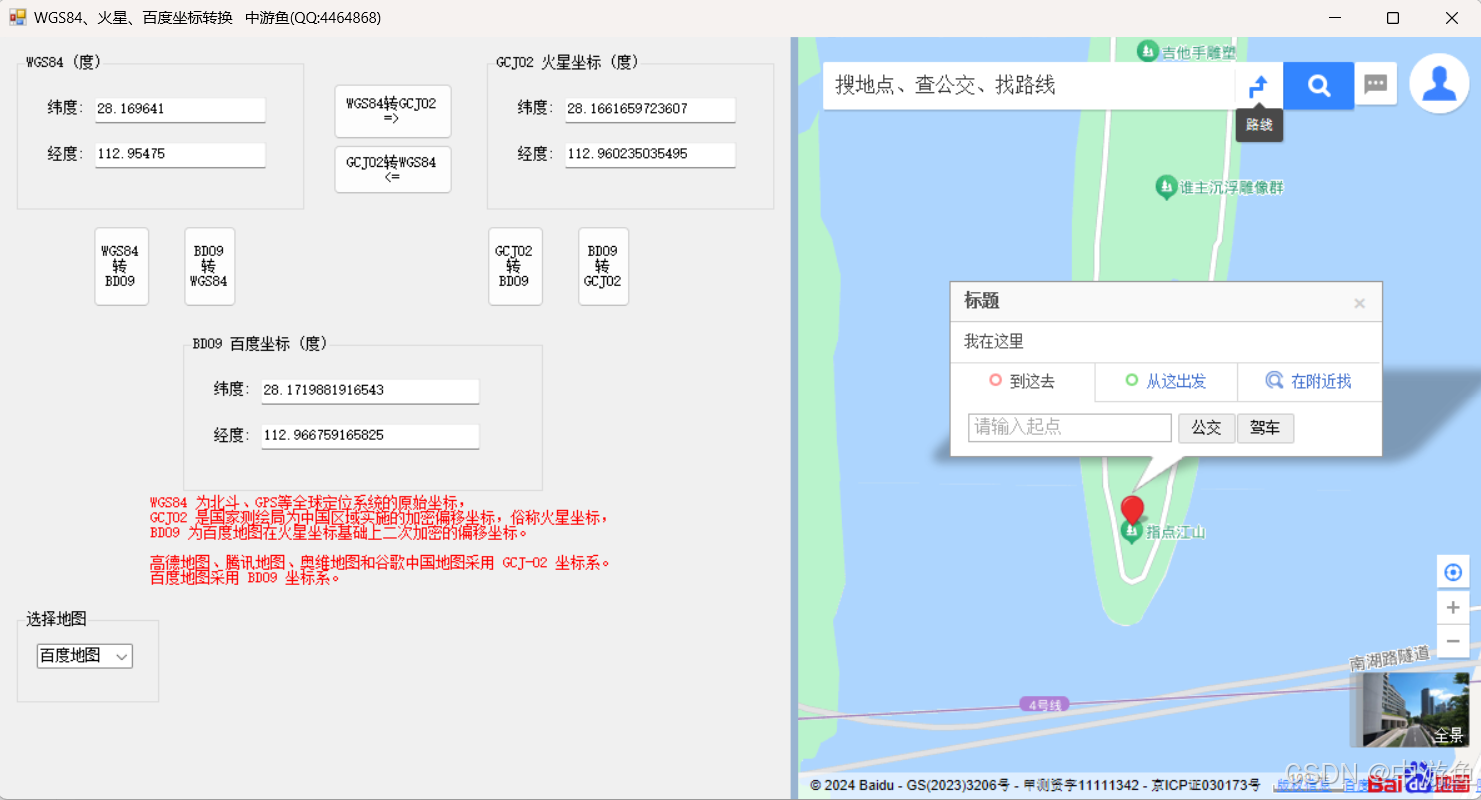Click the 吉他手雕塑 landmark icon

point(1147,51)
